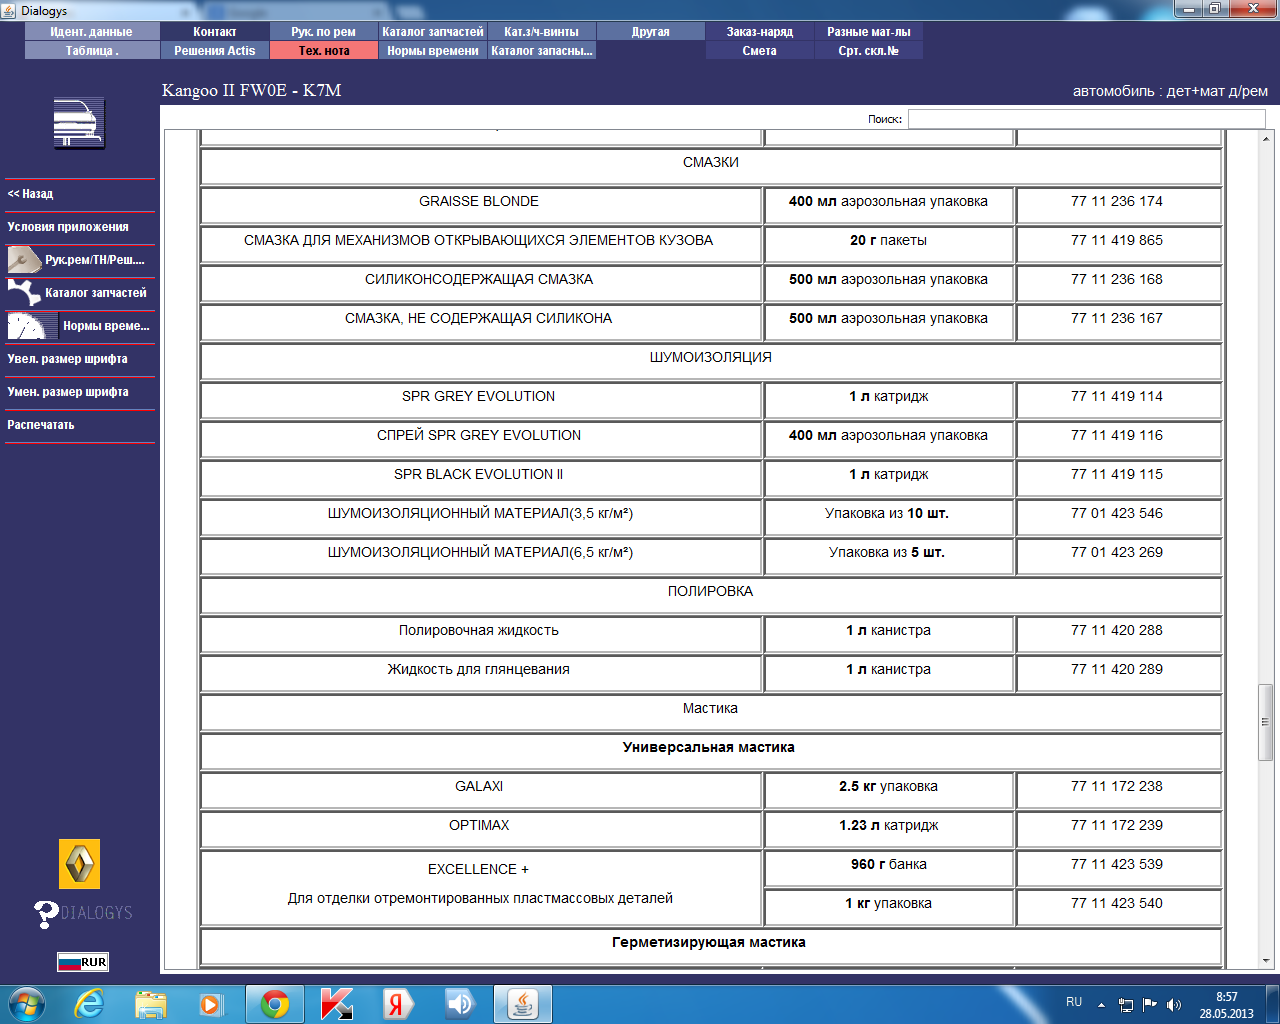Open Kaspersky icon in taskbar
The width and height of the screenshot is (1280, 1024).
337,1004
